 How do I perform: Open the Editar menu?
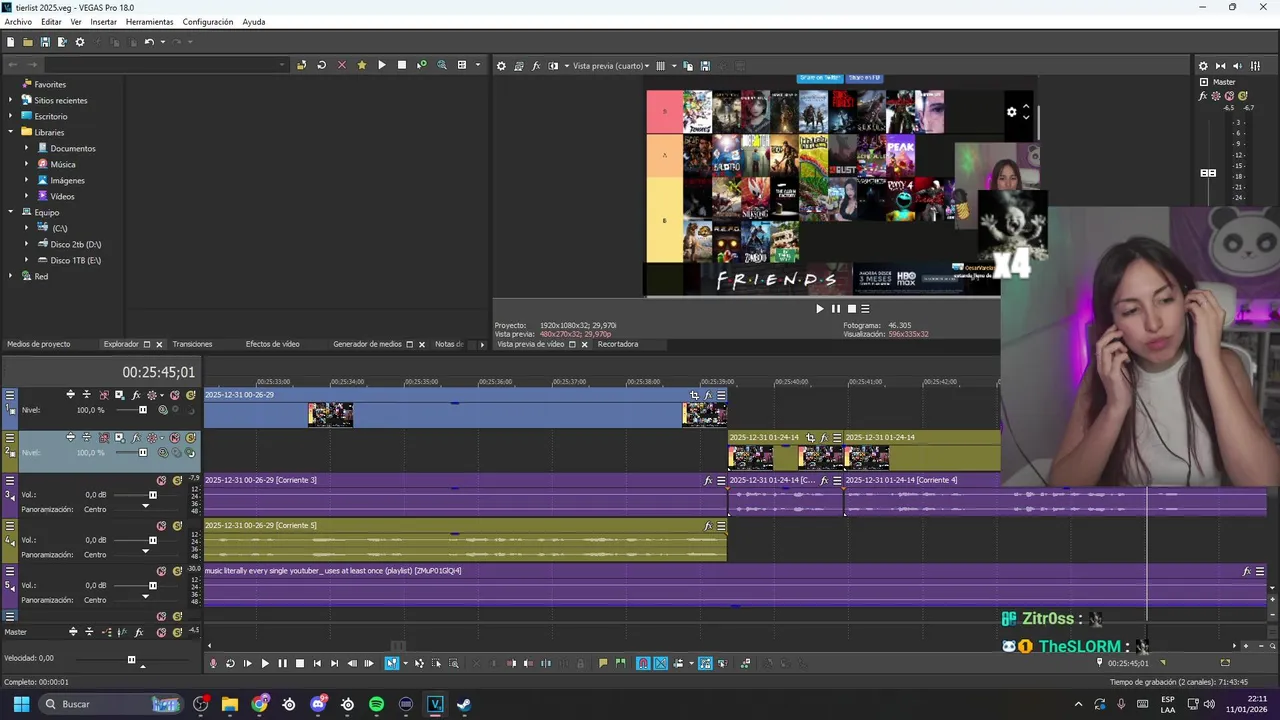point(51,22)
